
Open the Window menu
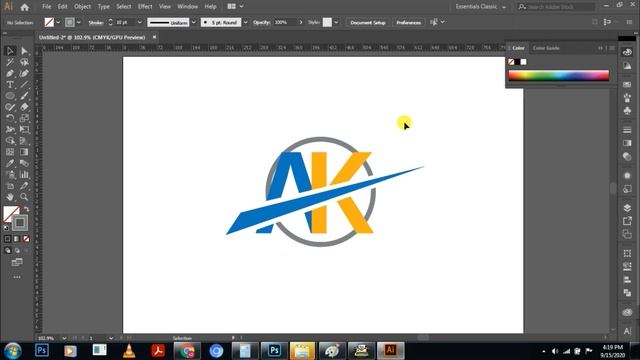187,7
